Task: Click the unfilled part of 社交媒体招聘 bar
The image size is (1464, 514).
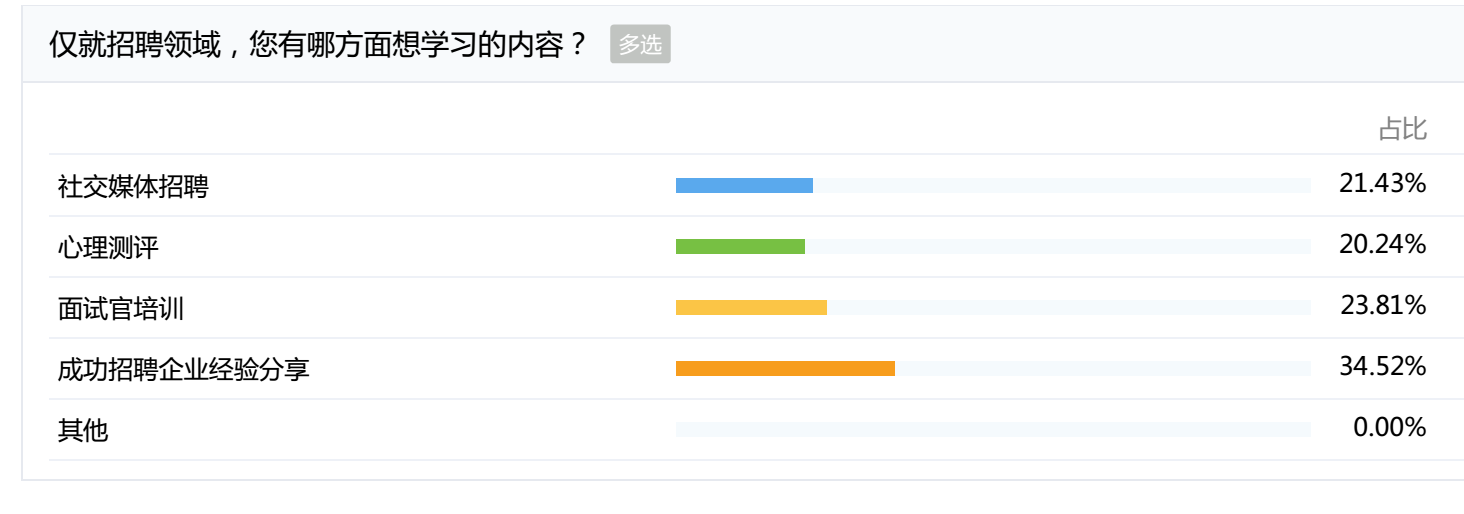Action: [1062, 185]
